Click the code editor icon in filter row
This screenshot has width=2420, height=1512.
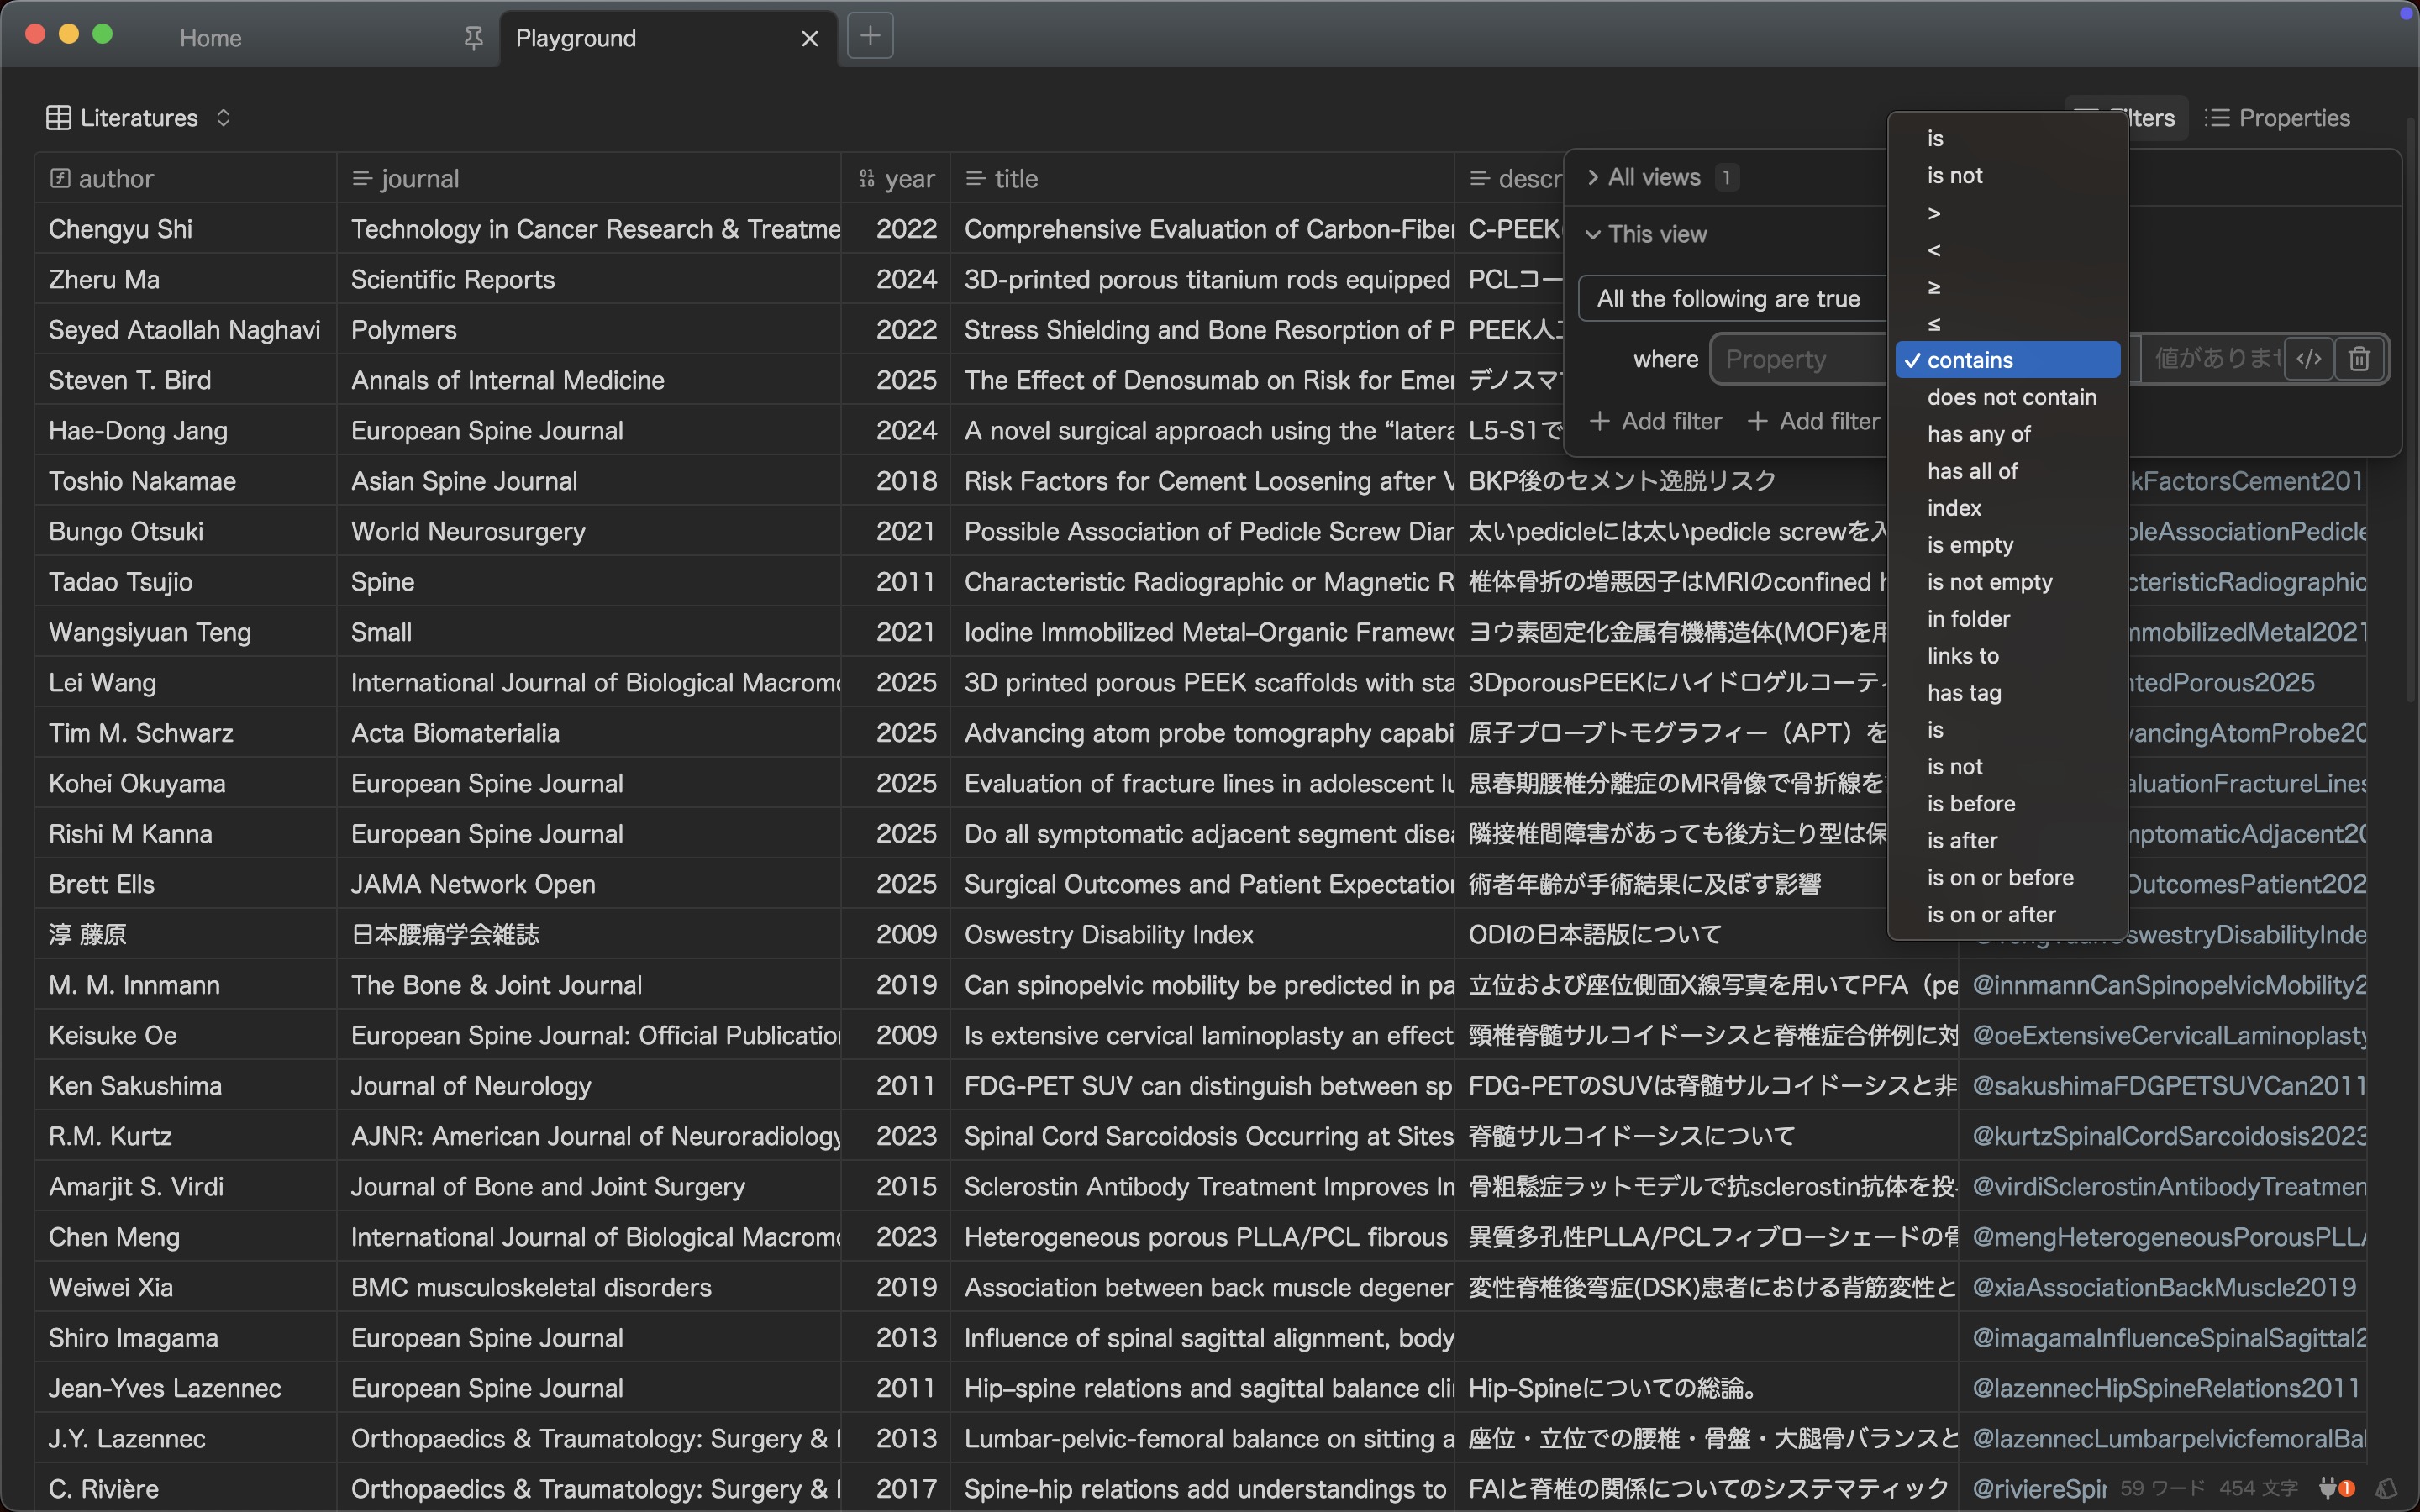(2308, 359)
